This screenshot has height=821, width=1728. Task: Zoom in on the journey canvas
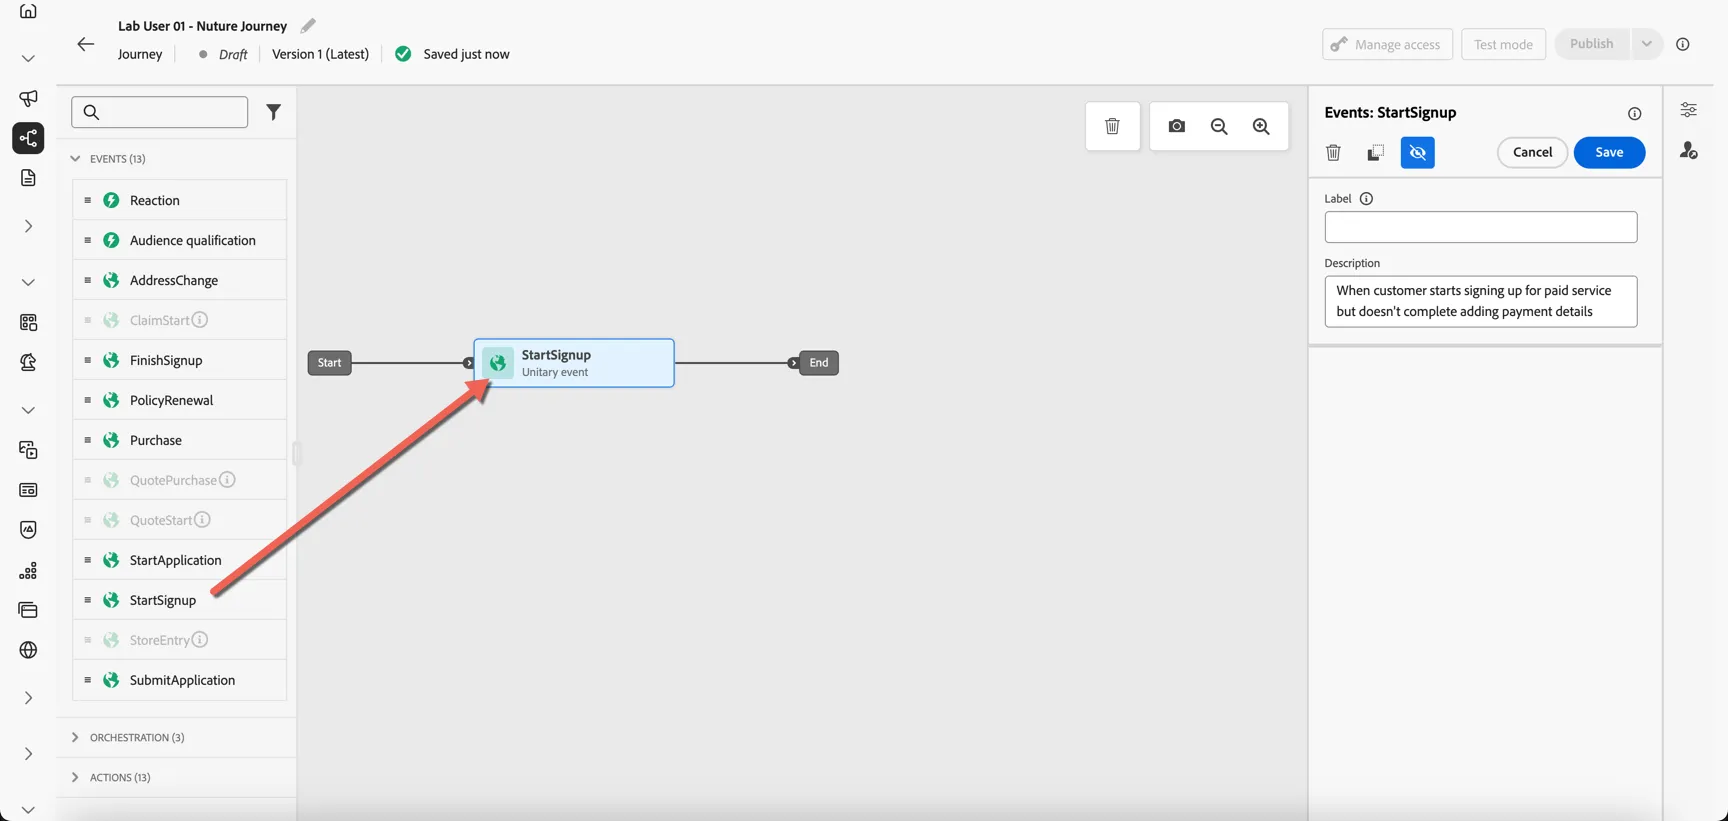[x=1261, y=126]
